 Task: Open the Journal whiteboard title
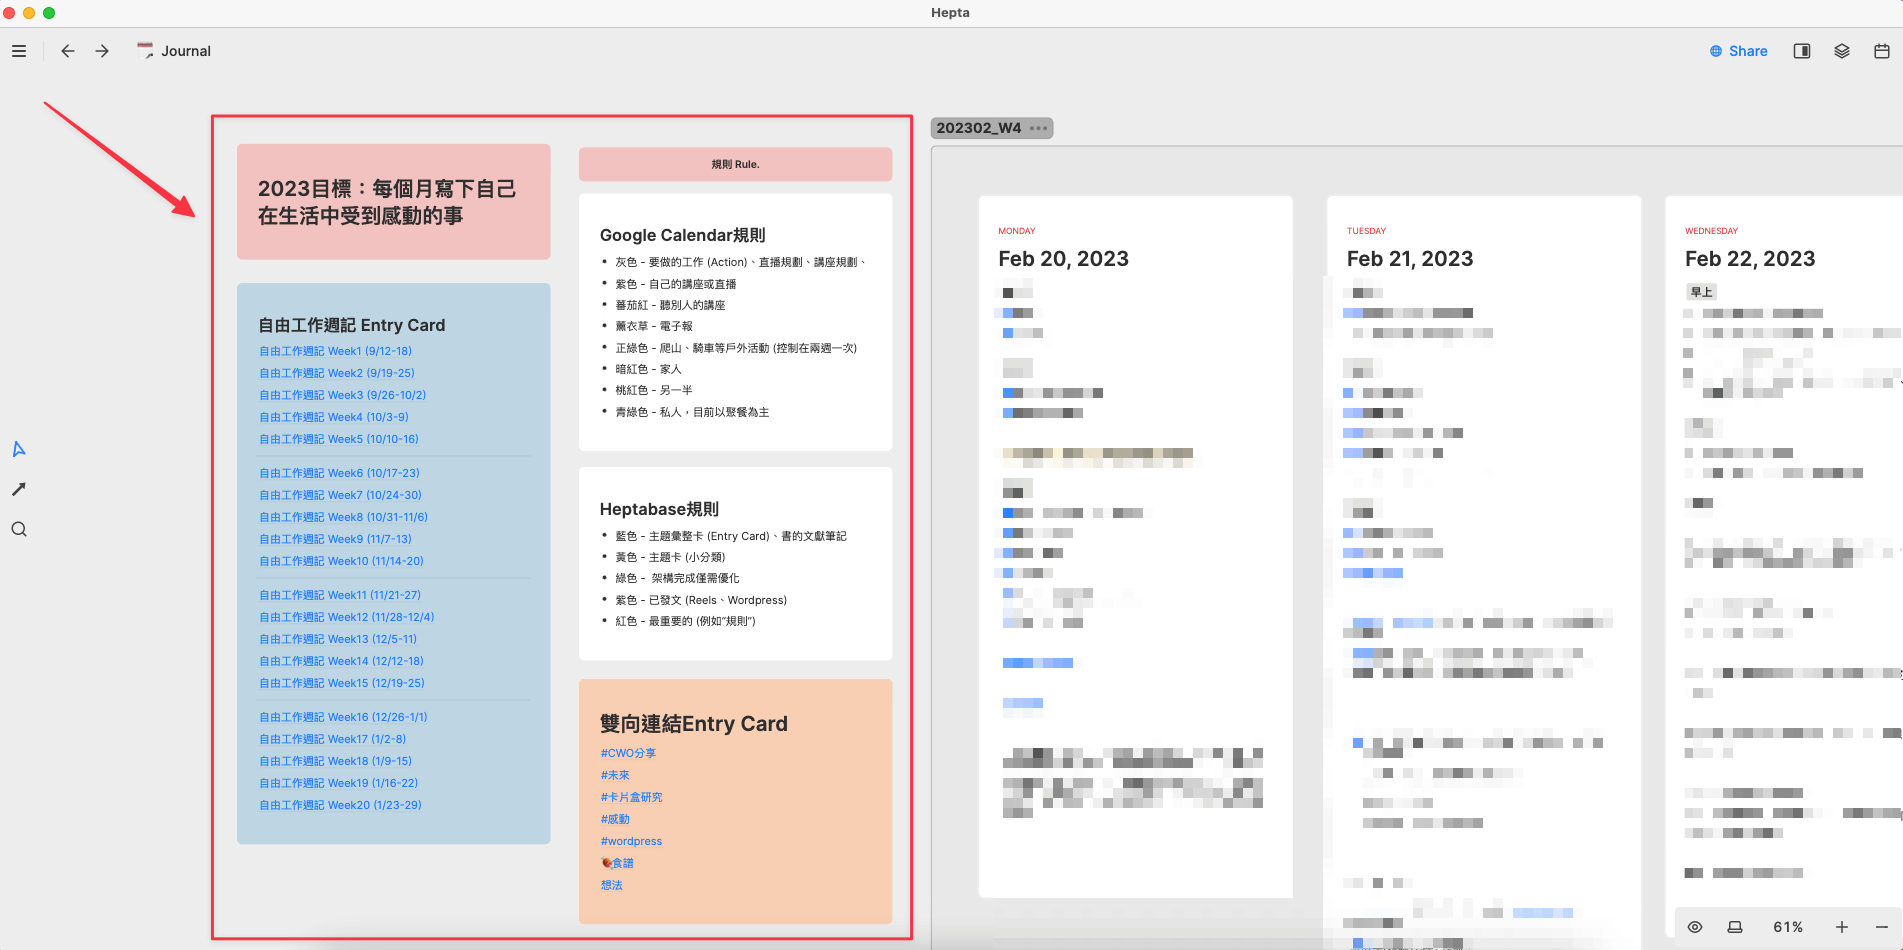pyautogui.click(x=186, y=51)
